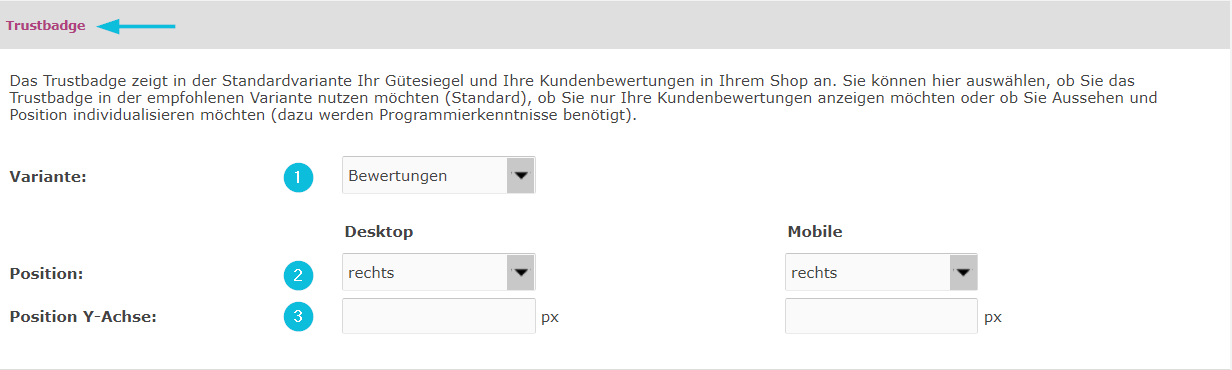The width and height of the screenshot is (1232, 370).
Task: Click the Desktop column header
Action: point(379,232)
